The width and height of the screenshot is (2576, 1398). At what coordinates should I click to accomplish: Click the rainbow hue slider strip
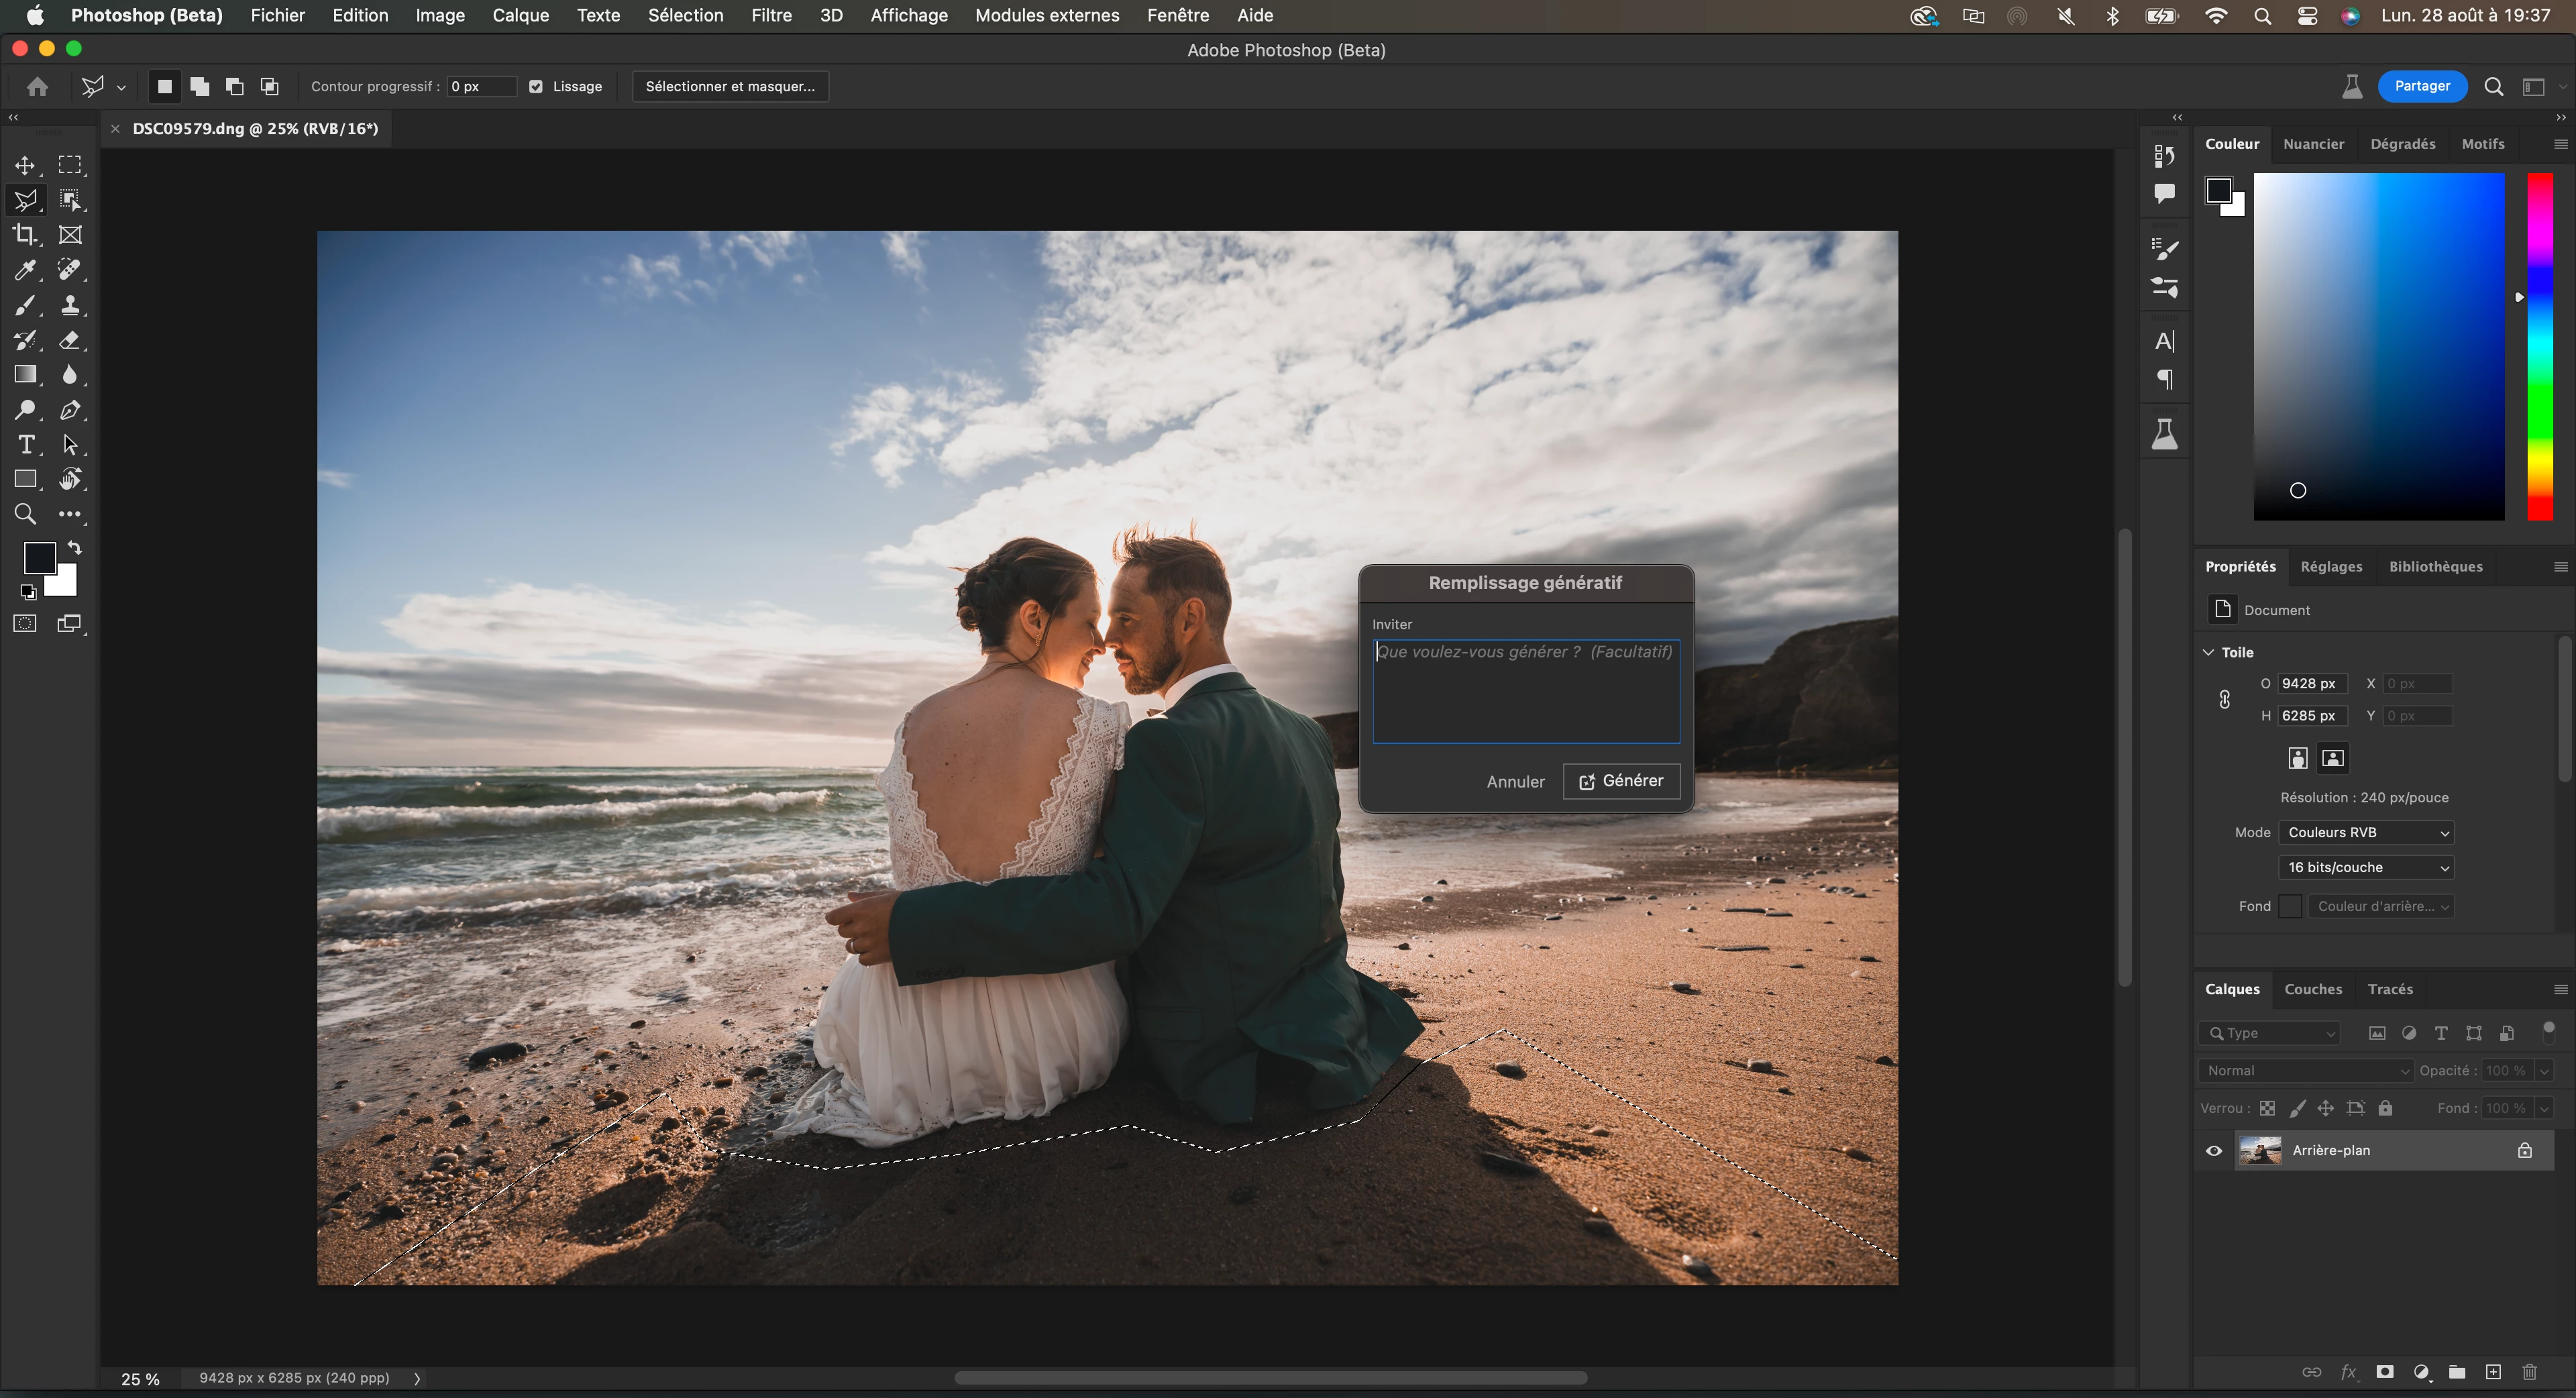(2540, 347)
